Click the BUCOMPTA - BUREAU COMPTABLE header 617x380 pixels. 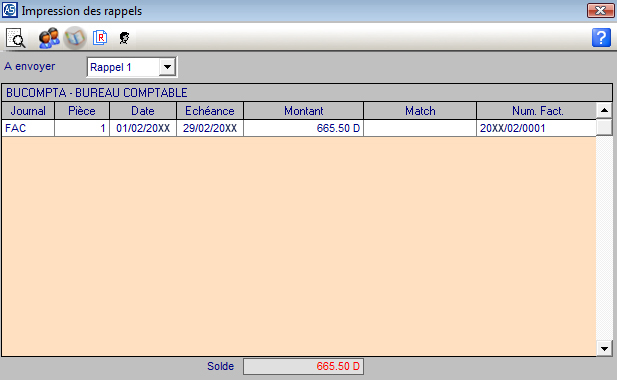(x=307, y=92)
